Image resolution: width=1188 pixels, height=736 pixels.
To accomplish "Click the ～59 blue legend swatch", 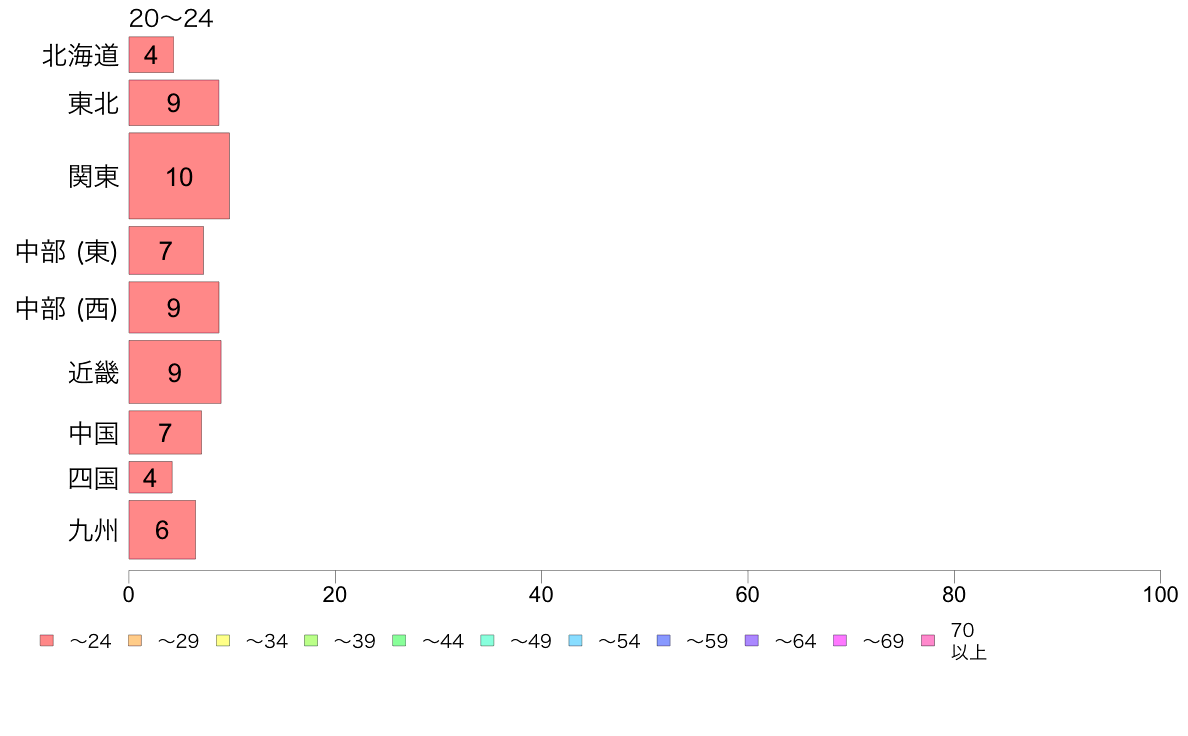I will (x=664, y=640).
